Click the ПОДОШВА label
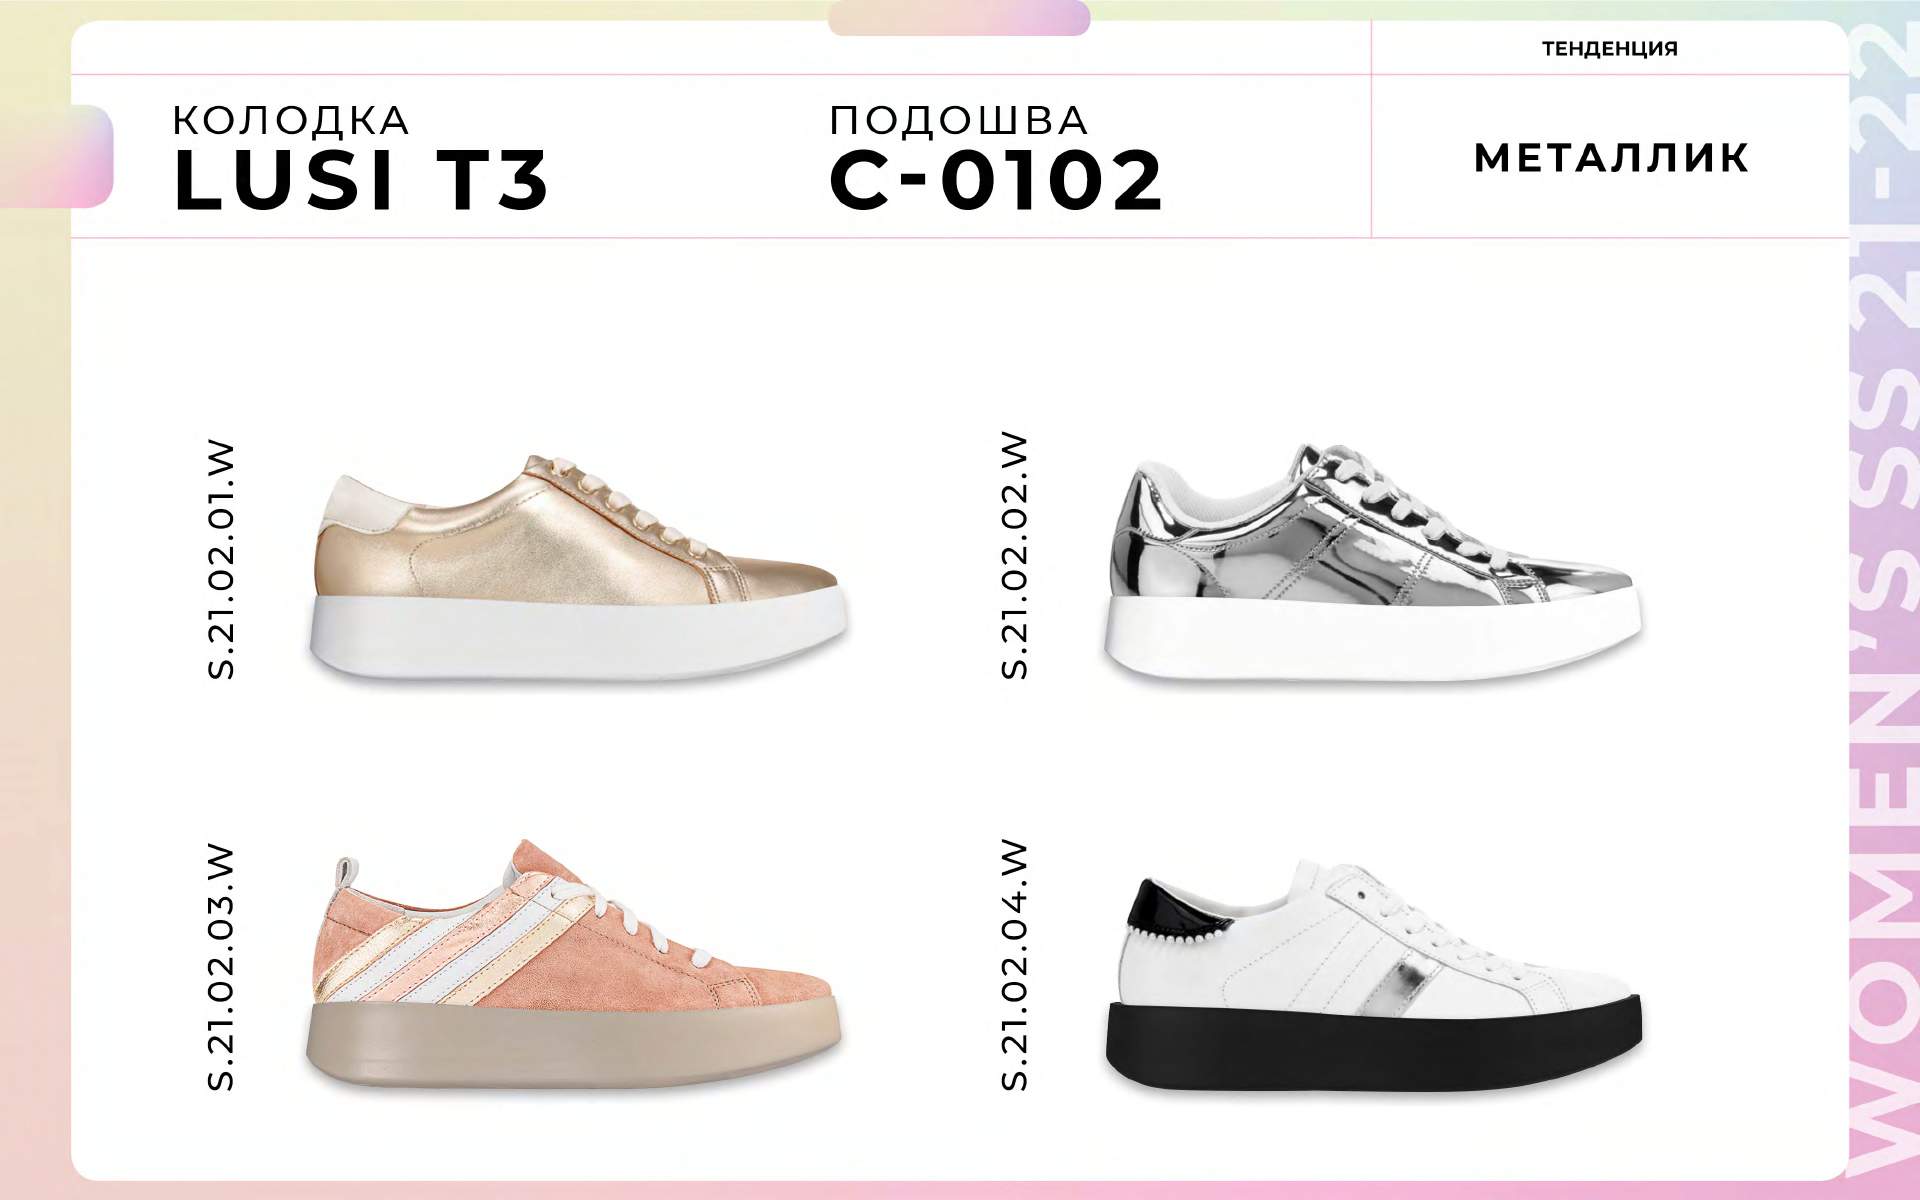Image resolution: width=1920 pixels, height=1200 pixels. [959, 120]
